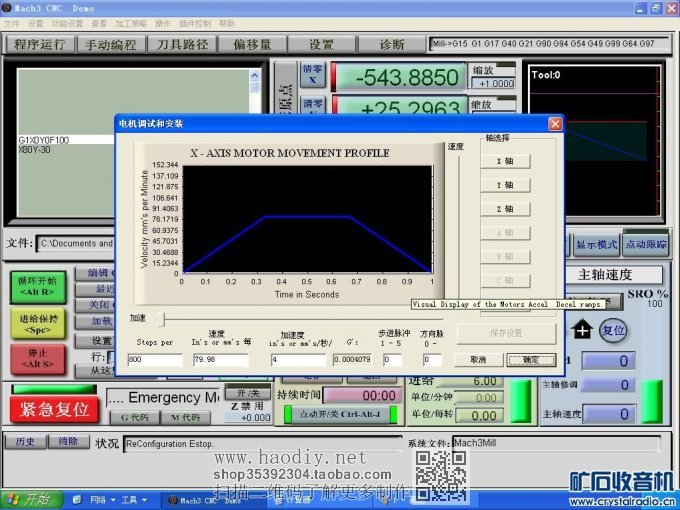Screen dimensions: 680x510
Task: Select Y 轴 in axis selection
Action: pyautogui.click(x=505, y=185)
